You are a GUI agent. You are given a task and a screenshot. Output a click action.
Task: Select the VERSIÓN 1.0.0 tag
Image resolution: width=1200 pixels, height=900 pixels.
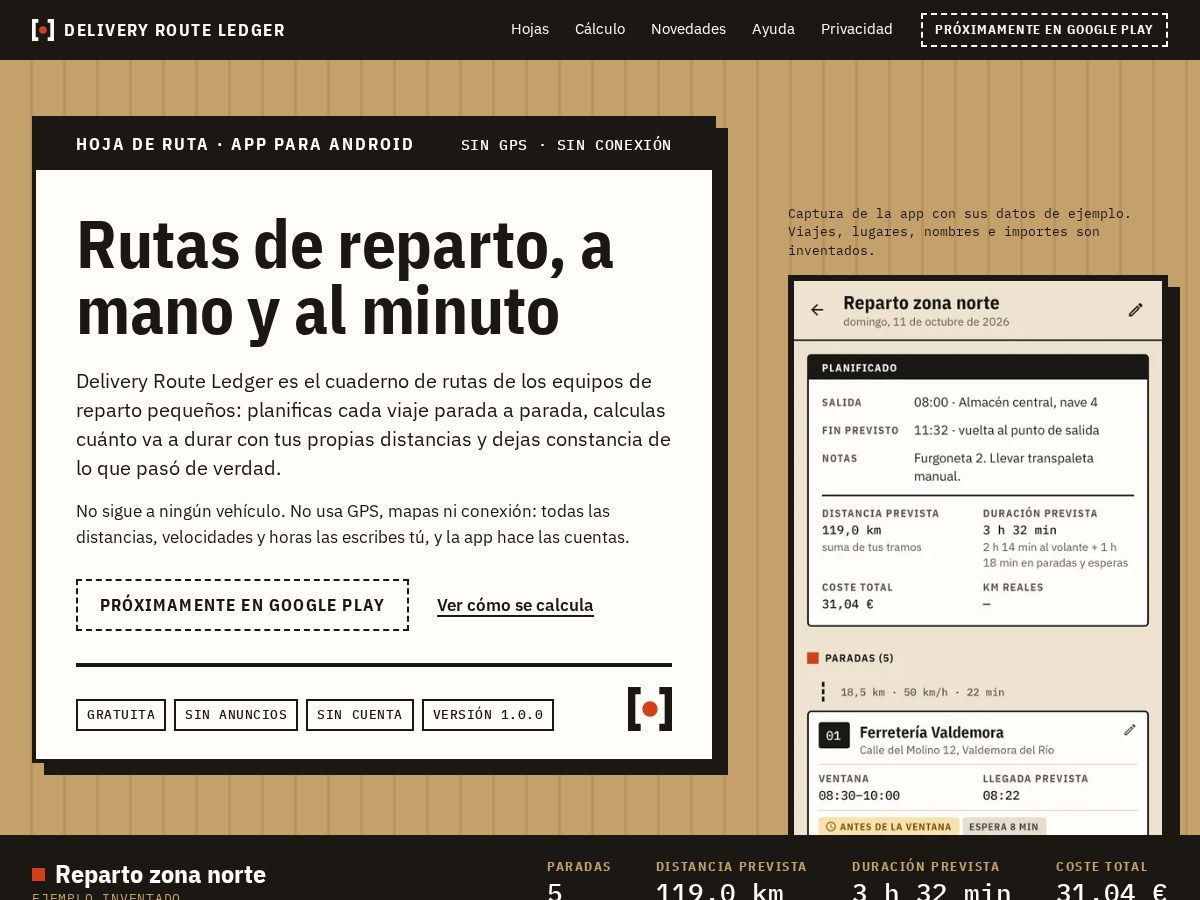pos(488,715)
